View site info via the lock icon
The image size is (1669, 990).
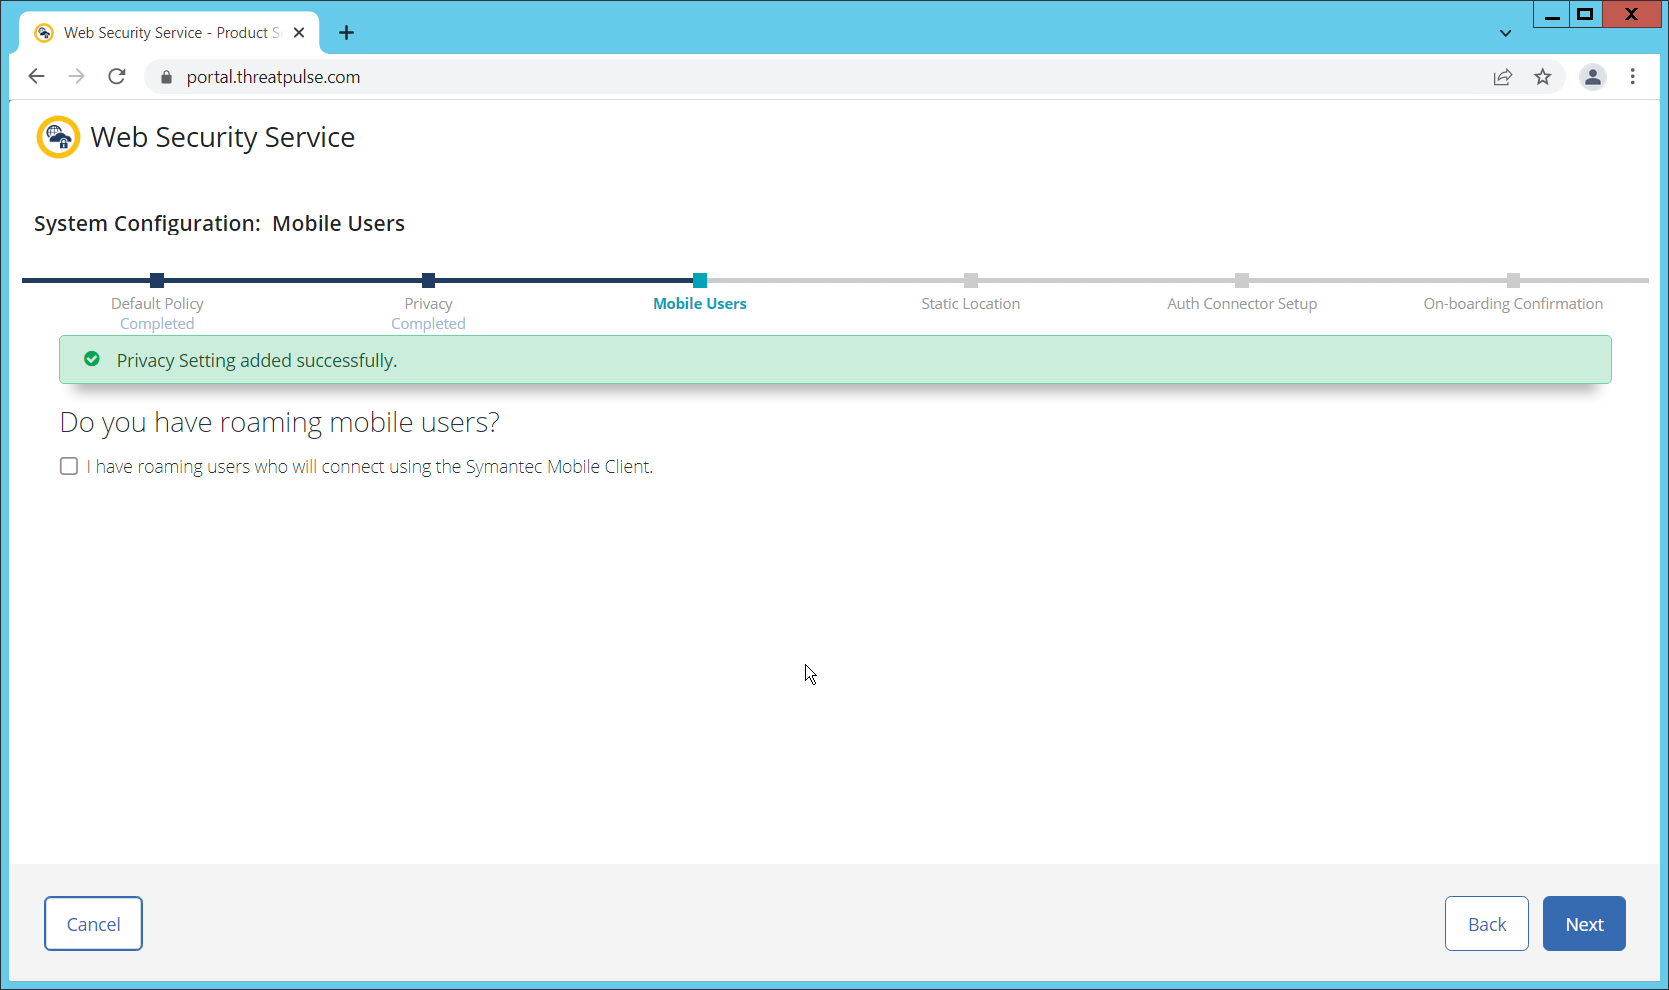click(x=167, y=77)
